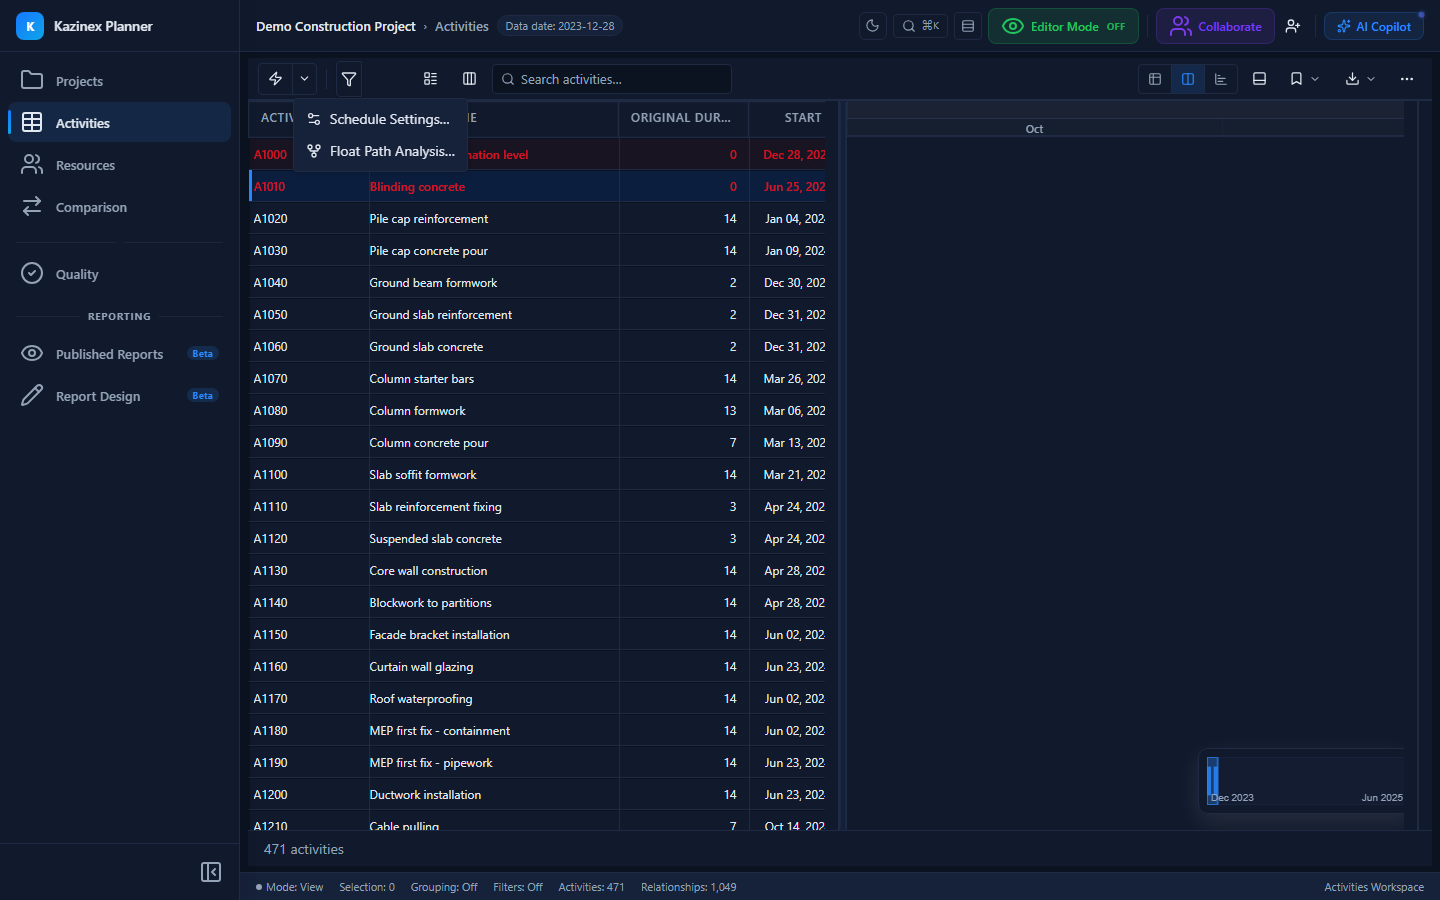Viewport: 1440px width, 900px height.
Task: Collapse the sidebar panel icon
Action: point(211,872)
